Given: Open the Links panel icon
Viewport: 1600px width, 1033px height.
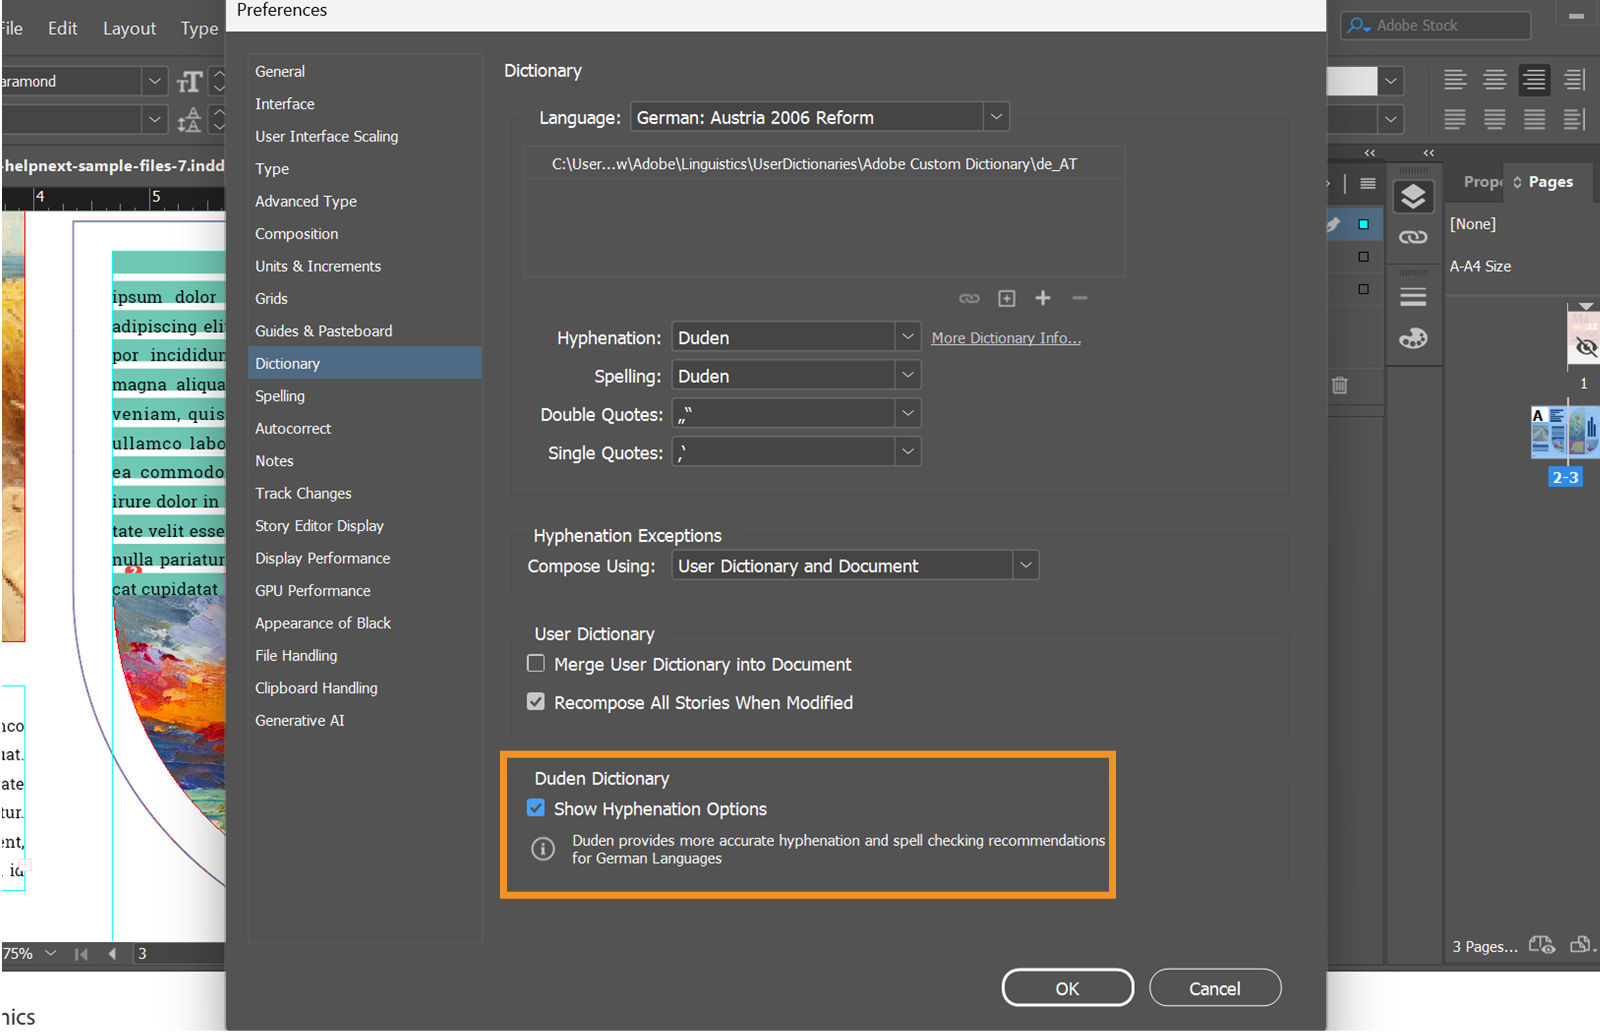Looking at the screenshot, I should 1413,237.
